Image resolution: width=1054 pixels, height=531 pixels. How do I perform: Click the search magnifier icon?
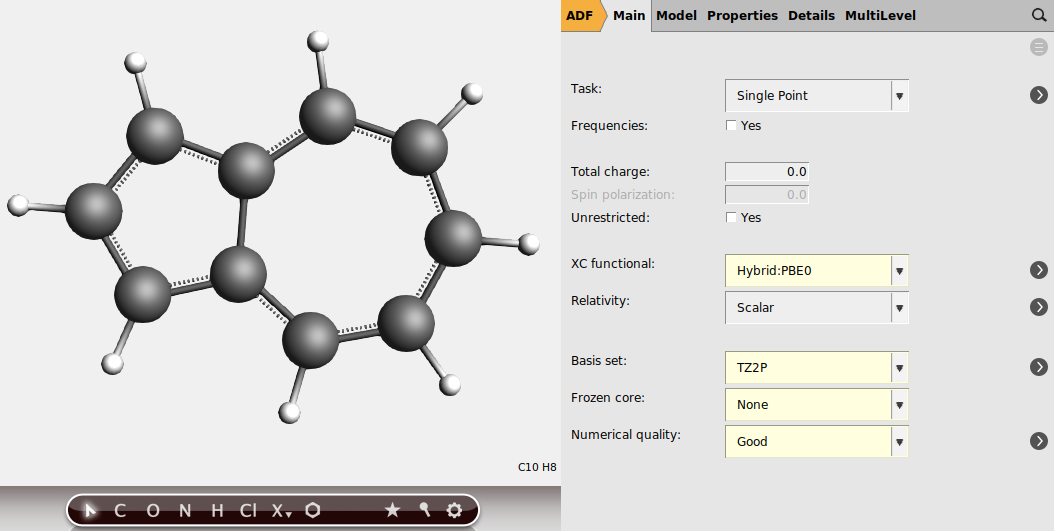1038,16
